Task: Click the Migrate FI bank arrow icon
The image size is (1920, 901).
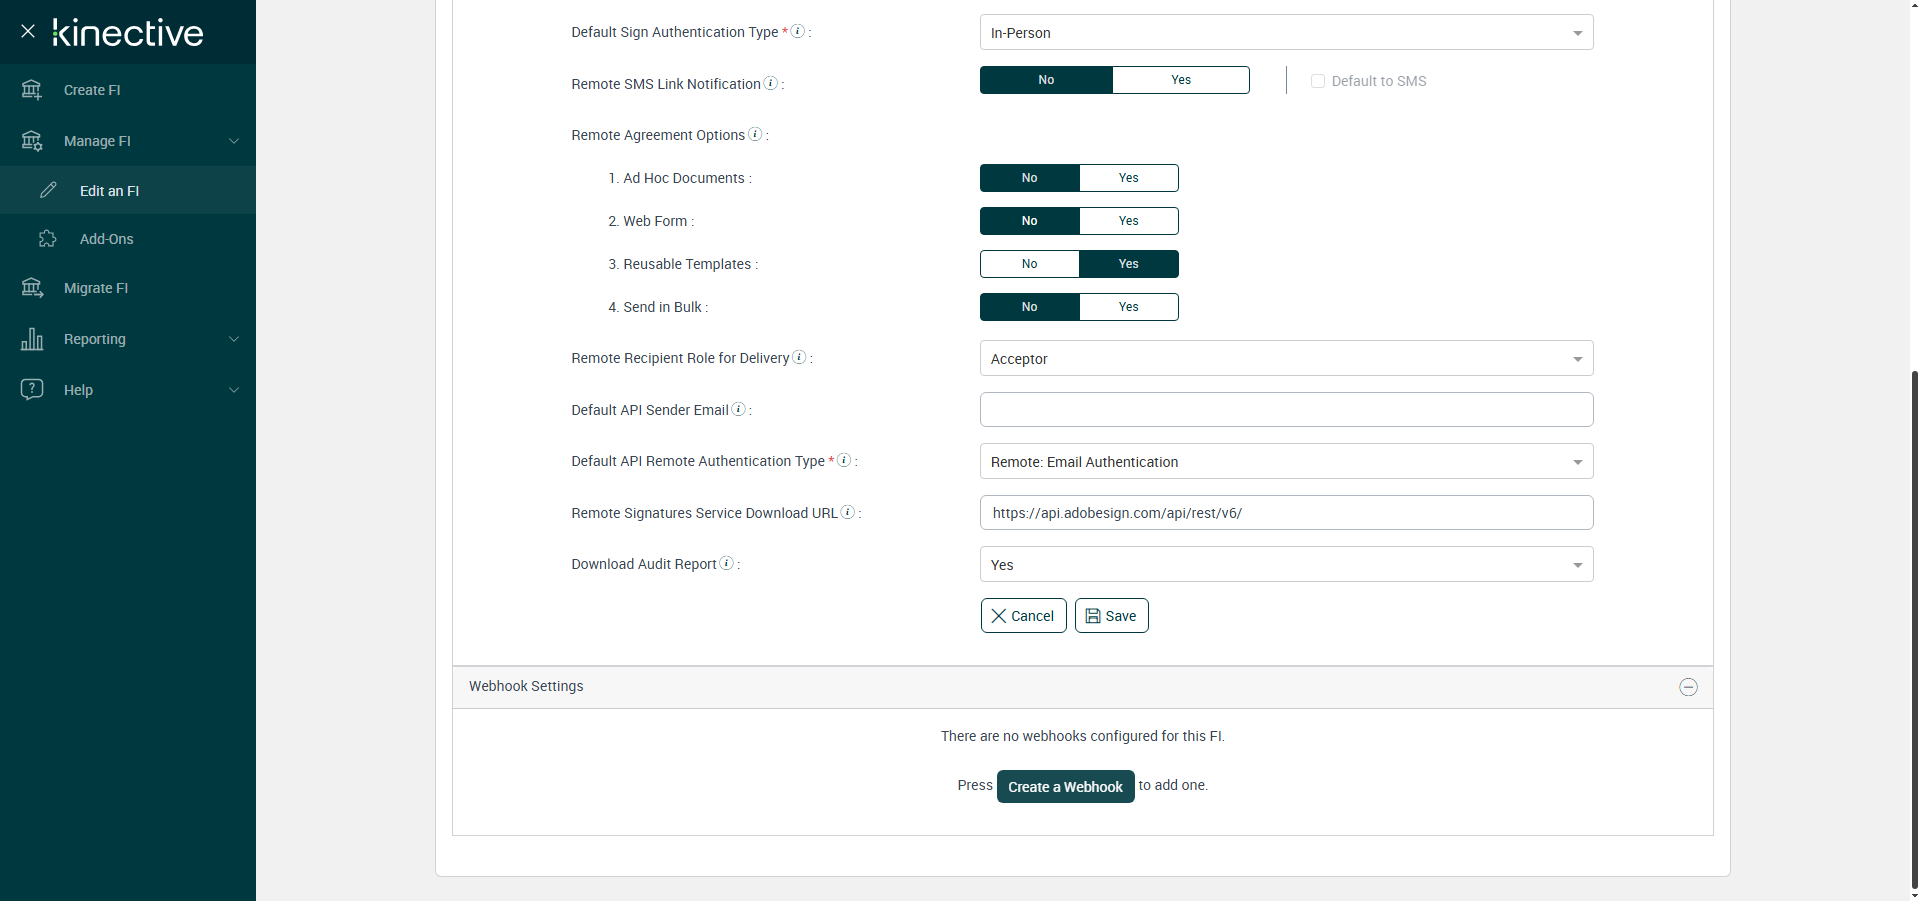Action: click(32, 288)
